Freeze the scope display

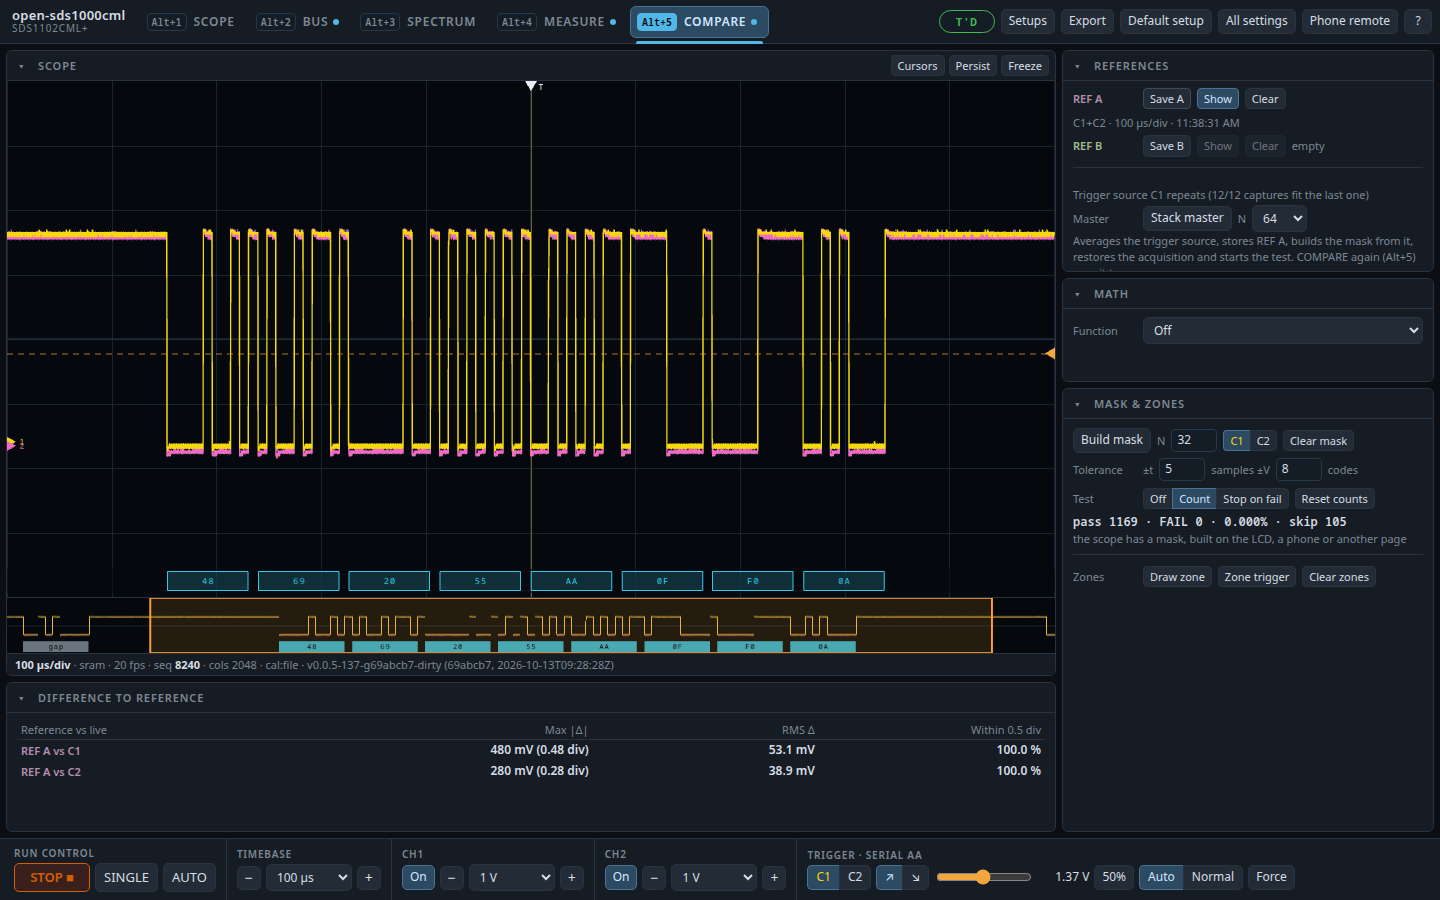click(1025, 66)
